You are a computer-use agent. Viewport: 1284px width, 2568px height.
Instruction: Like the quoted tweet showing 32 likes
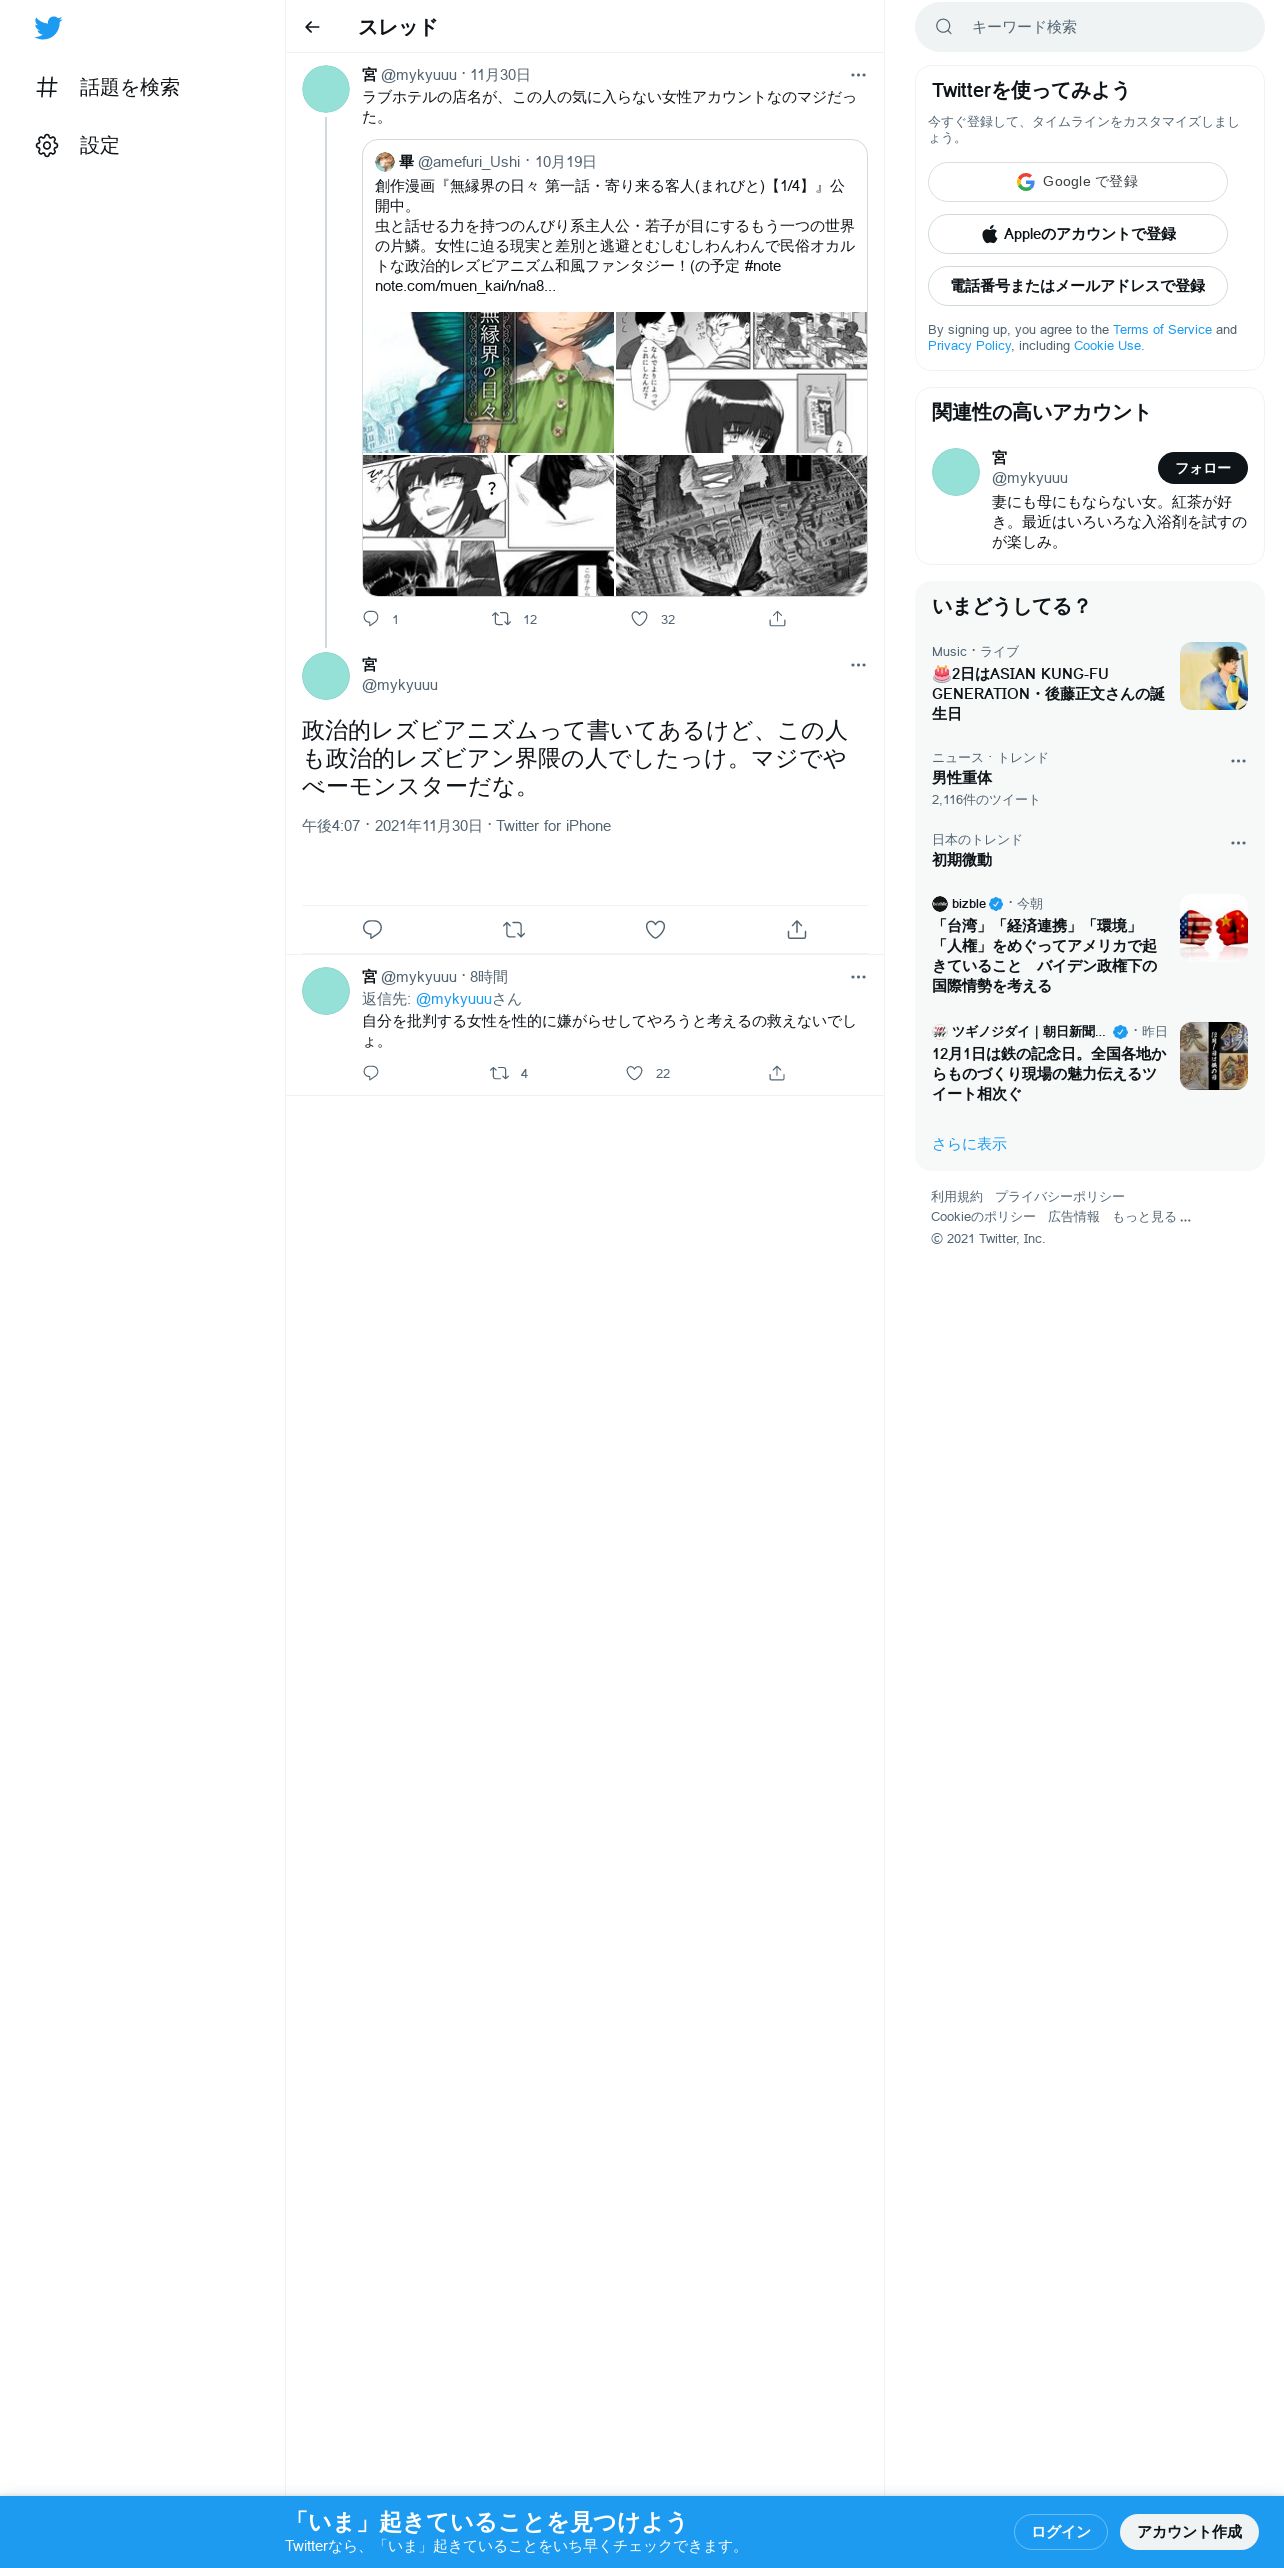point(640,619)
